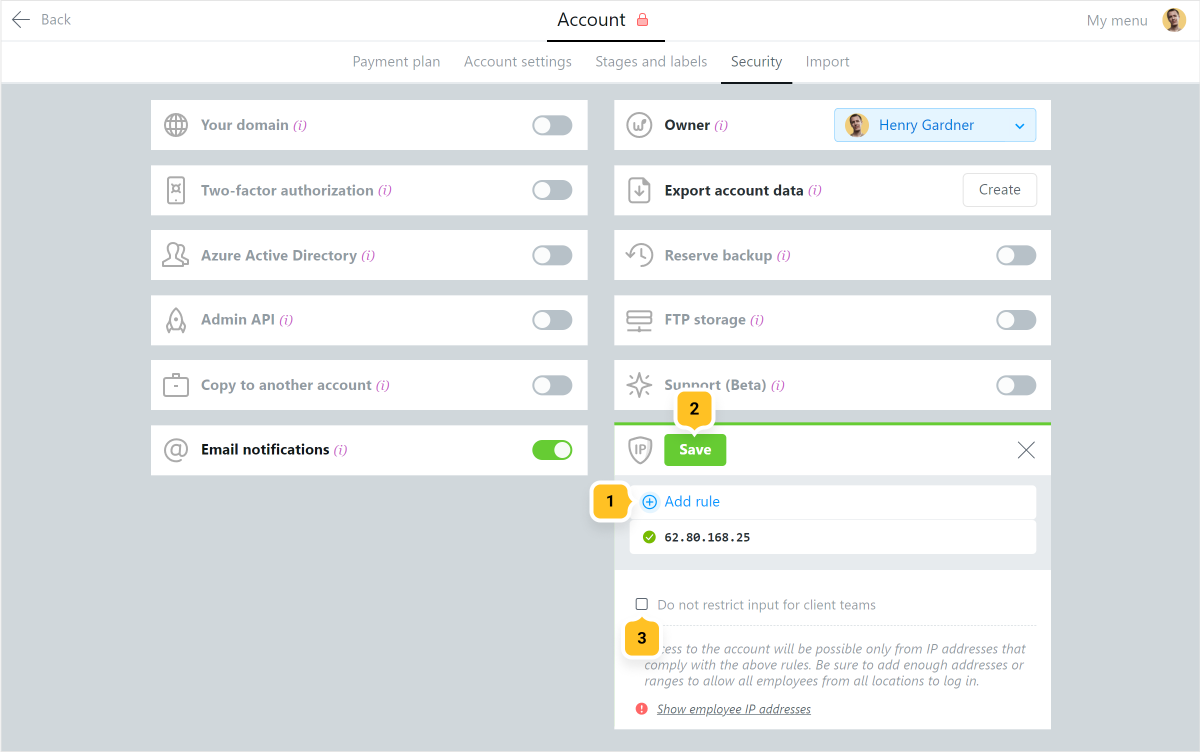1200x752 pixels.
Task: Click the Reserve backup clock icon
Action: 639,255
